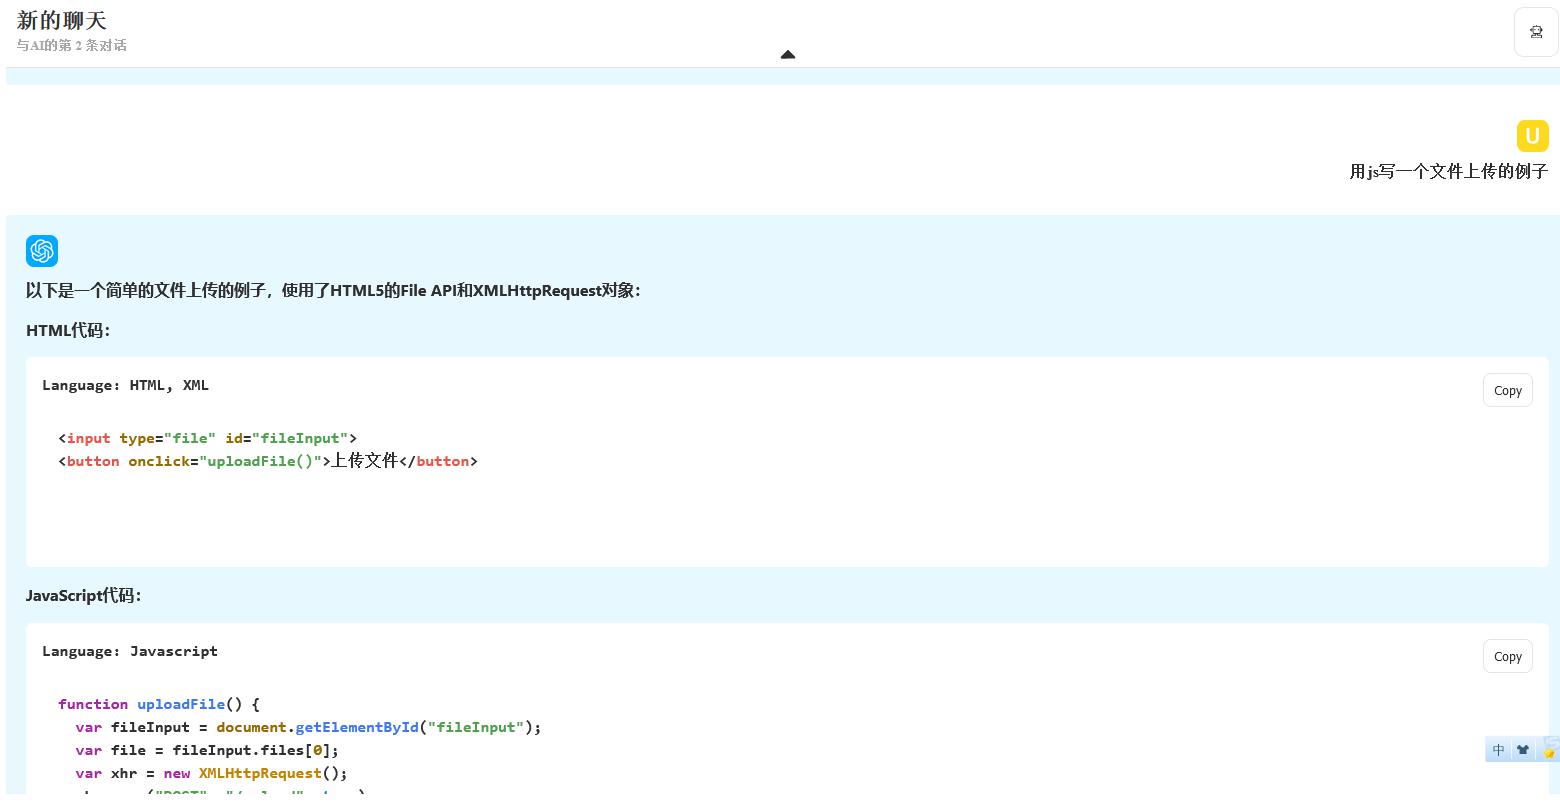Click the blue AI assistant avatar icon
Viewport: 1560px width, 805px height.
42,251
